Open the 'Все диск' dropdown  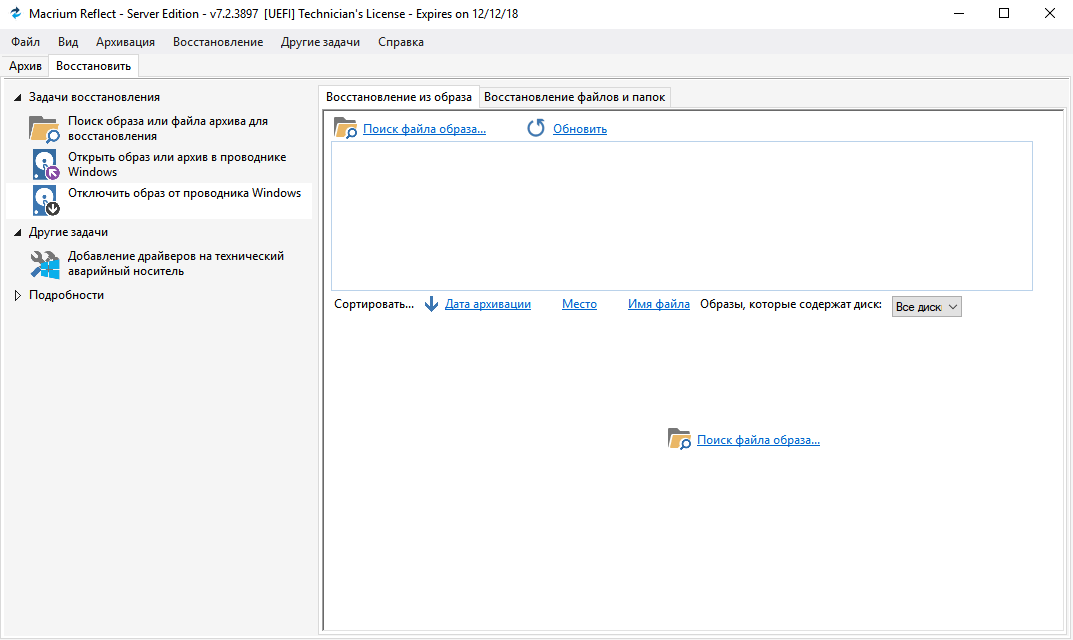(x=926, y=307)
